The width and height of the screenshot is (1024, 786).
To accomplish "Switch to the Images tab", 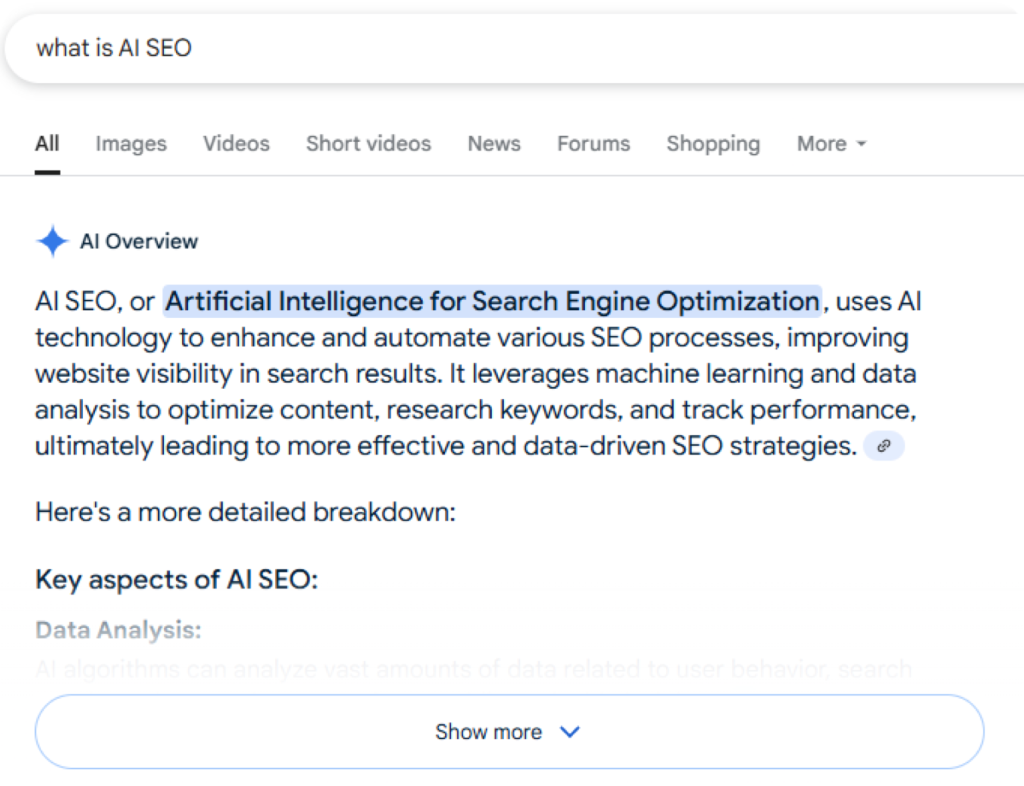I will pyautogui.click(x=131, y=144).
